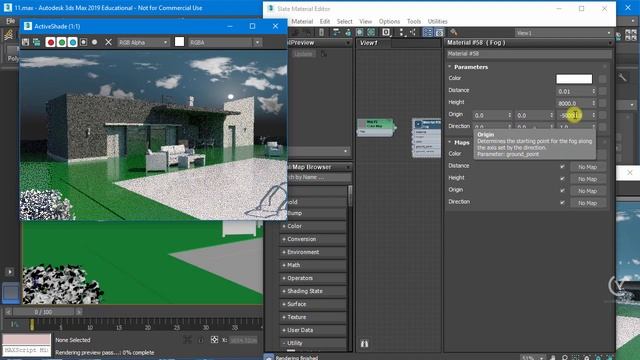640x360 pixels.
Task: Collapse the Utility category in Map Browser
Action: (x=313, y=343)
